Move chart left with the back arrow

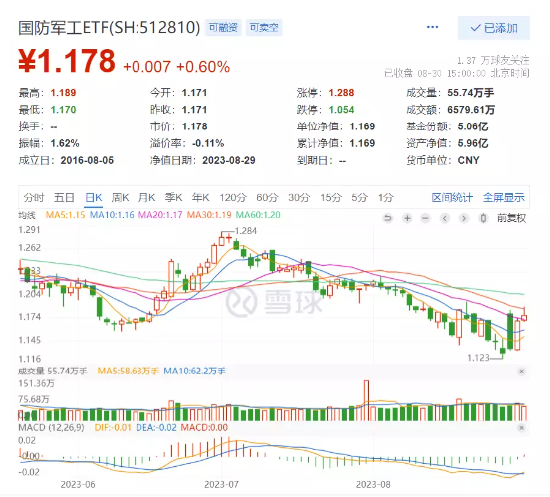(445, 219)
